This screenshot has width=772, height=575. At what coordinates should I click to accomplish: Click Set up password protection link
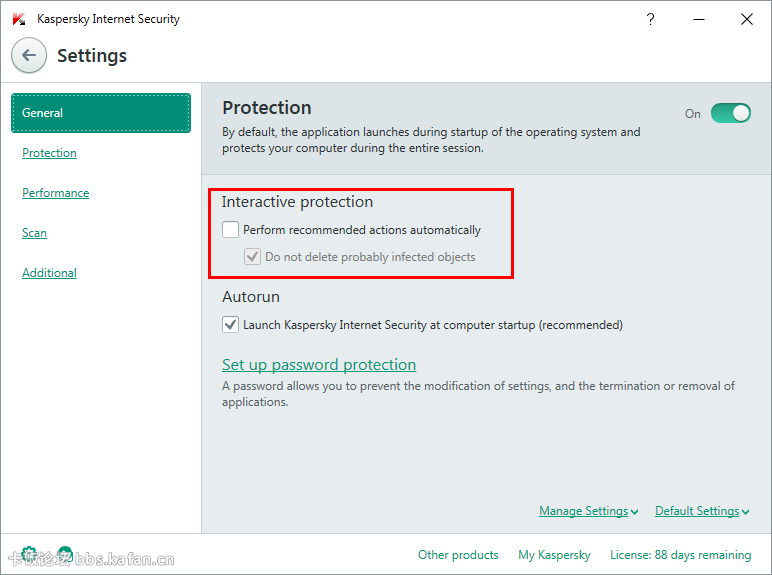coord(319,364)
